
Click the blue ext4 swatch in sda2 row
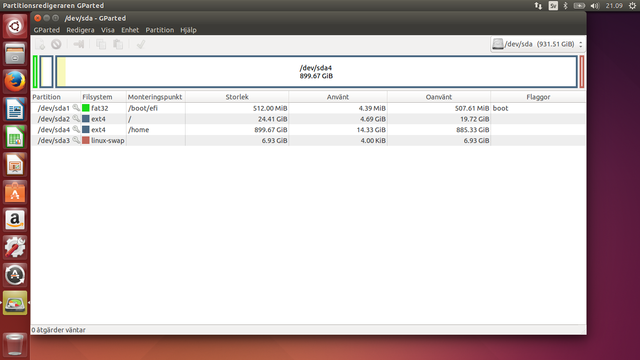point(86,119)
